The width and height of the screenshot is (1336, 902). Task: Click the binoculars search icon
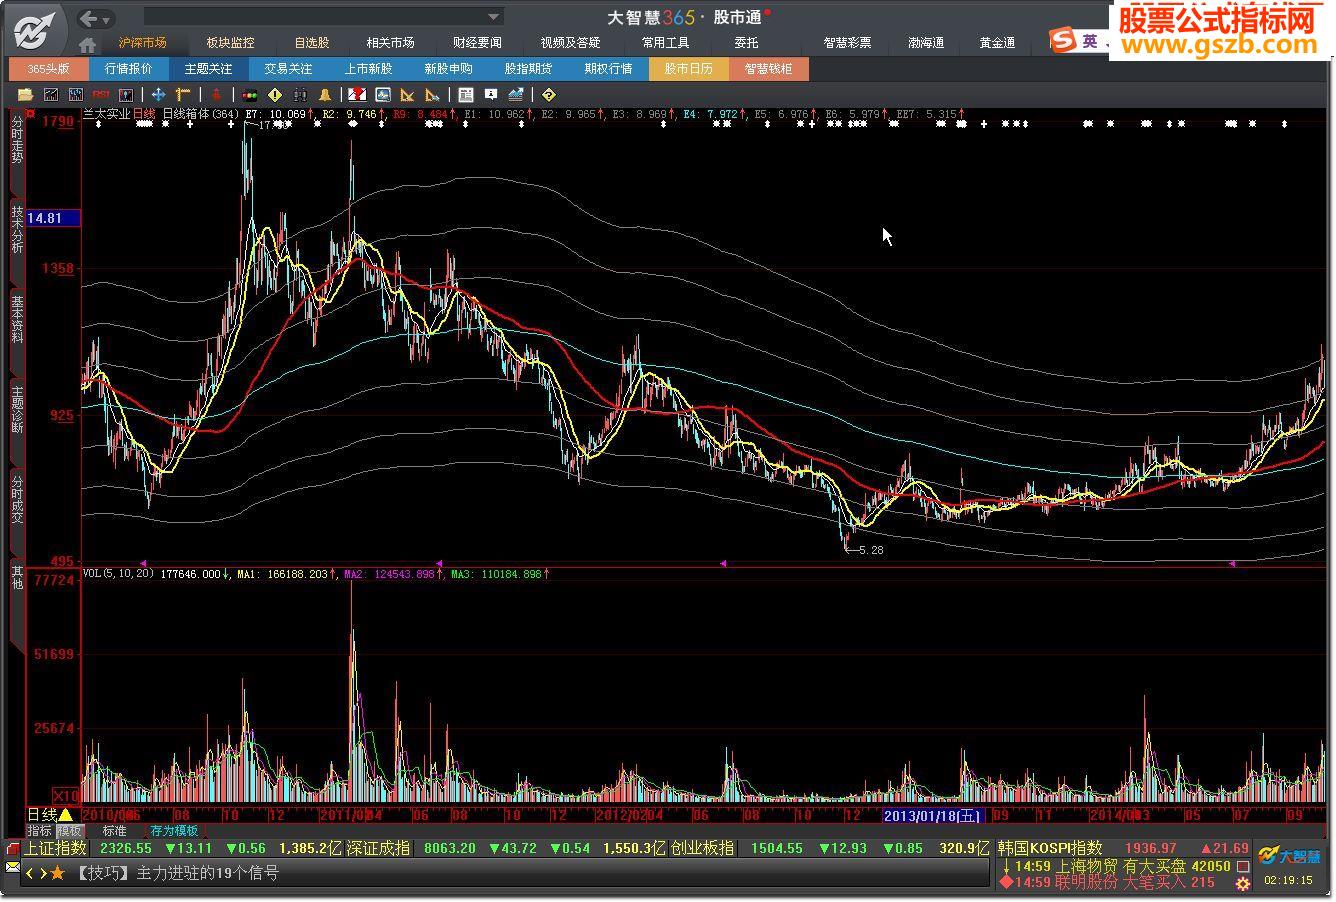pos(300,95)
